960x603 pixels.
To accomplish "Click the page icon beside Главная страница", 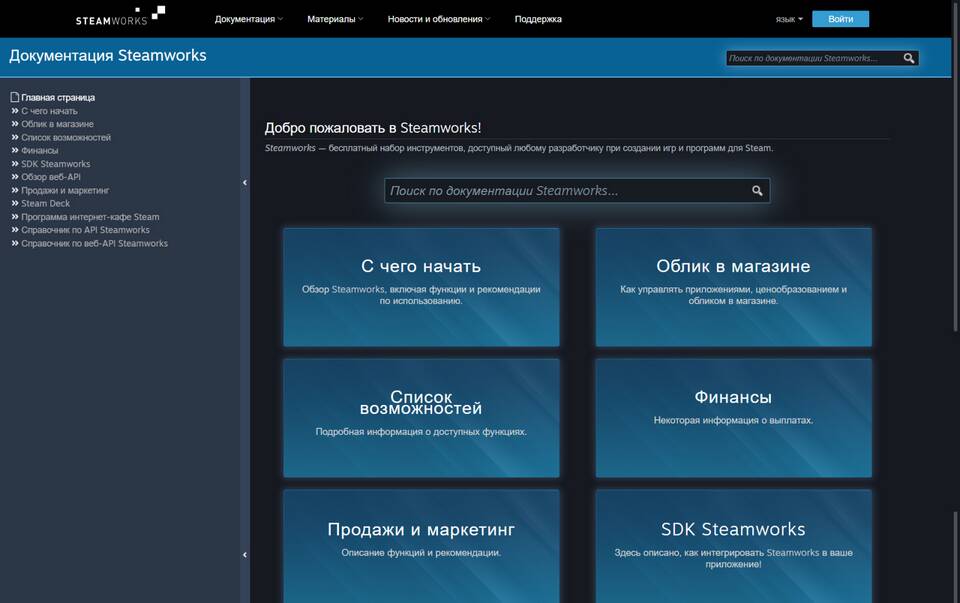I will tap(15, 97).
